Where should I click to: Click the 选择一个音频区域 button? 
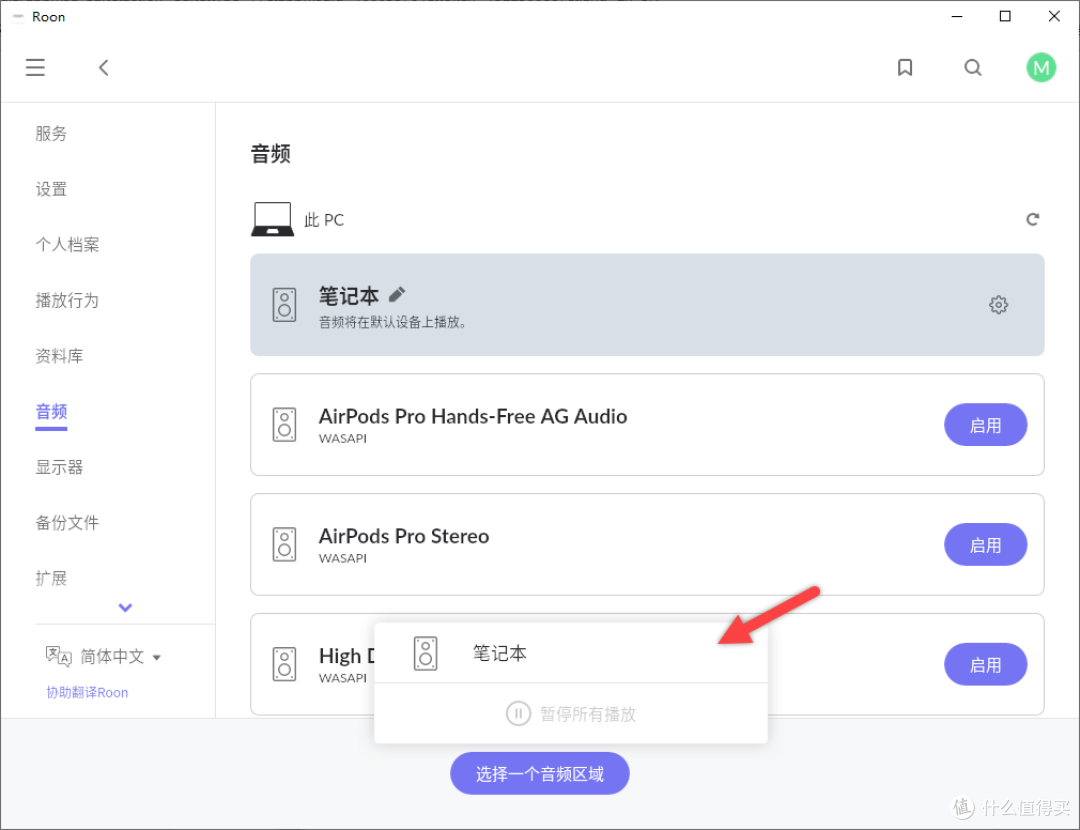pyautogui.click(x=540, y=774)
